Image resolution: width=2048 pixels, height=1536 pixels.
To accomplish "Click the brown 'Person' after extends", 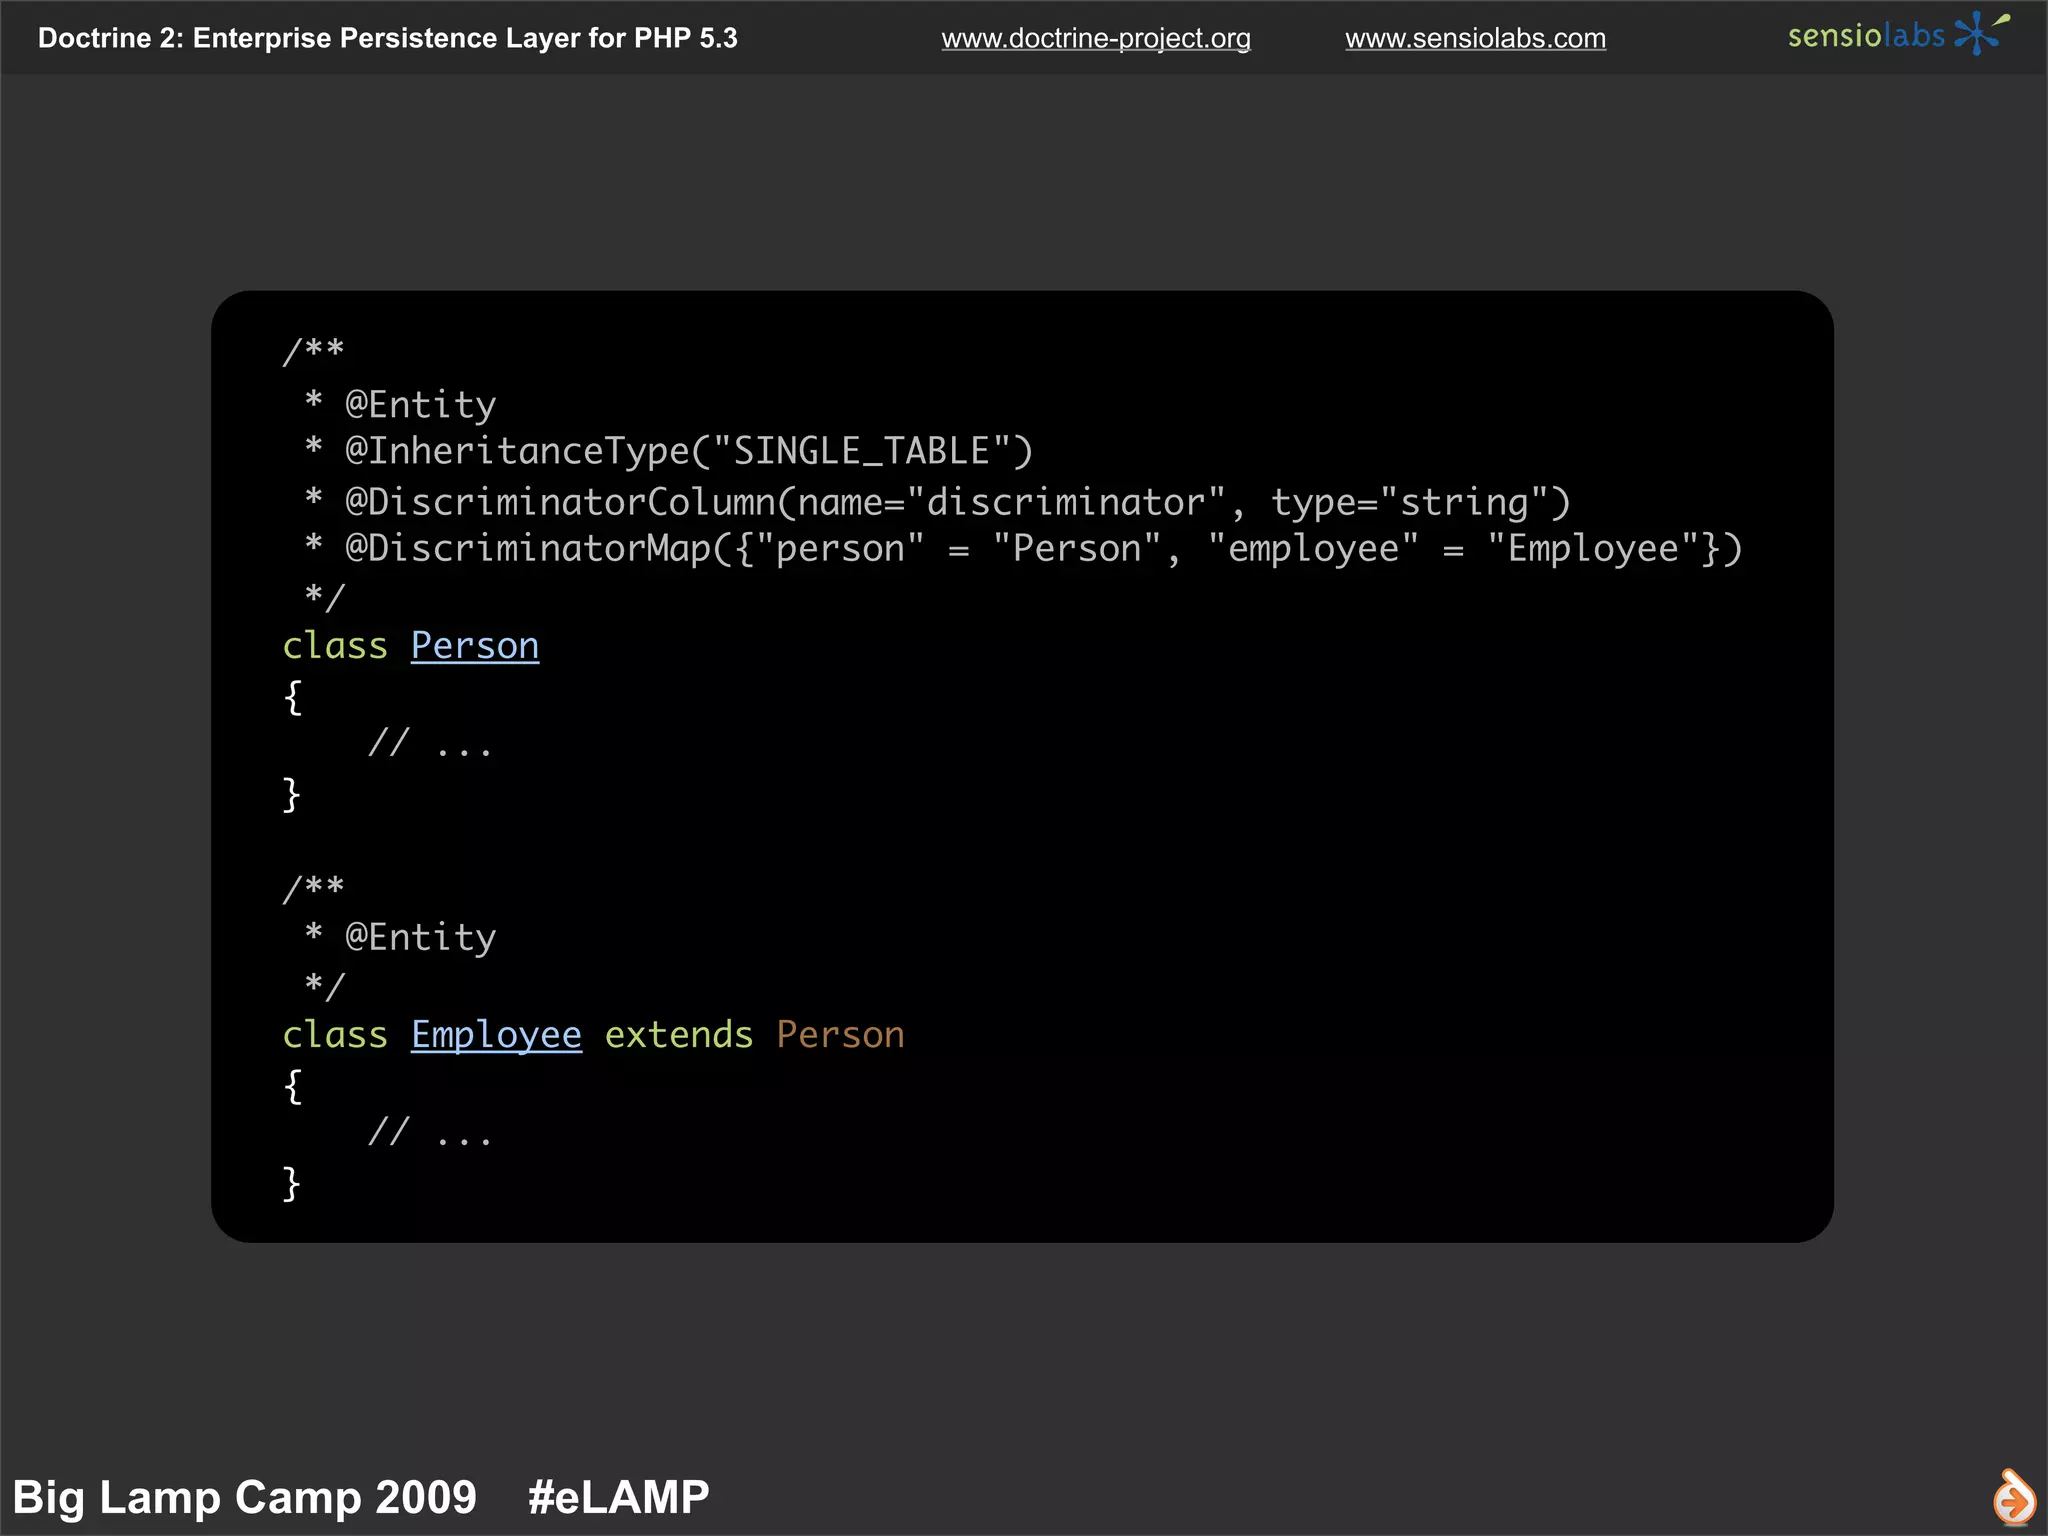I will [841, 1035].
